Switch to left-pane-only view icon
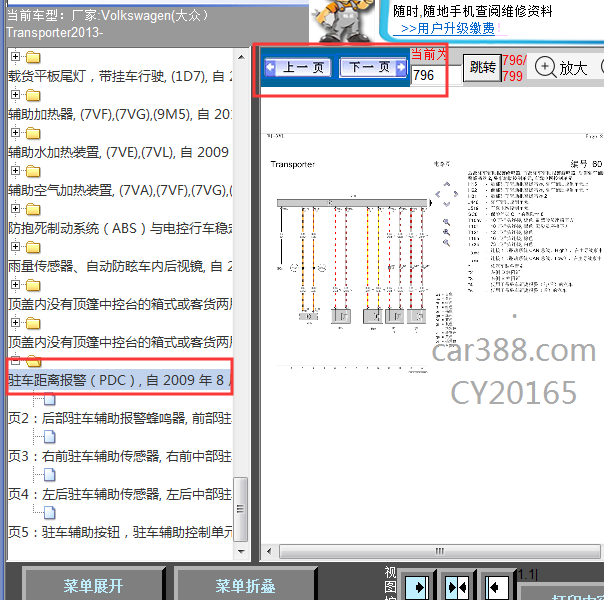 (417, 587)
